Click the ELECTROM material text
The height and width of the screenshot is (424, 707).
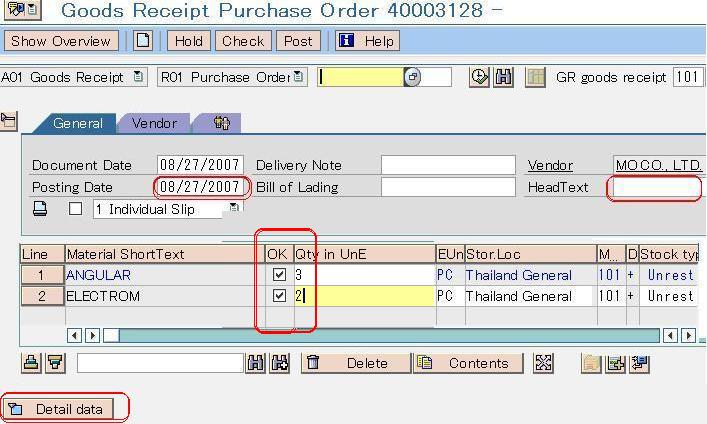click(103, 296)
